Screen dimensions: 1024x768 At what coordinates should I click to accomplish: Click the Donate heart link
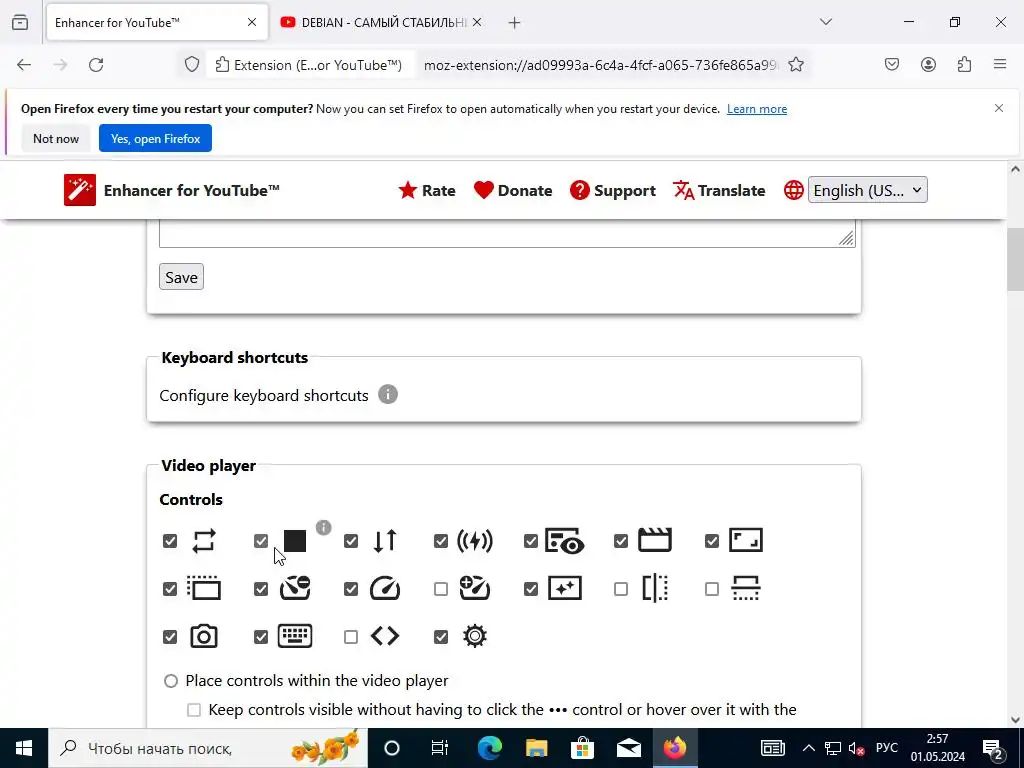(513, 191)
